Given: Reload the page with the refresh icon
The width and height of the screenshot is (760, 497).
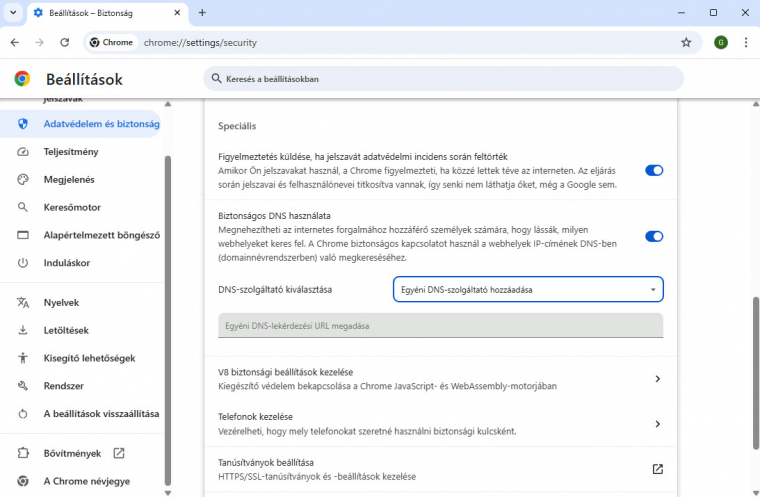Looking at the screenshot, I should pos(64,43).
